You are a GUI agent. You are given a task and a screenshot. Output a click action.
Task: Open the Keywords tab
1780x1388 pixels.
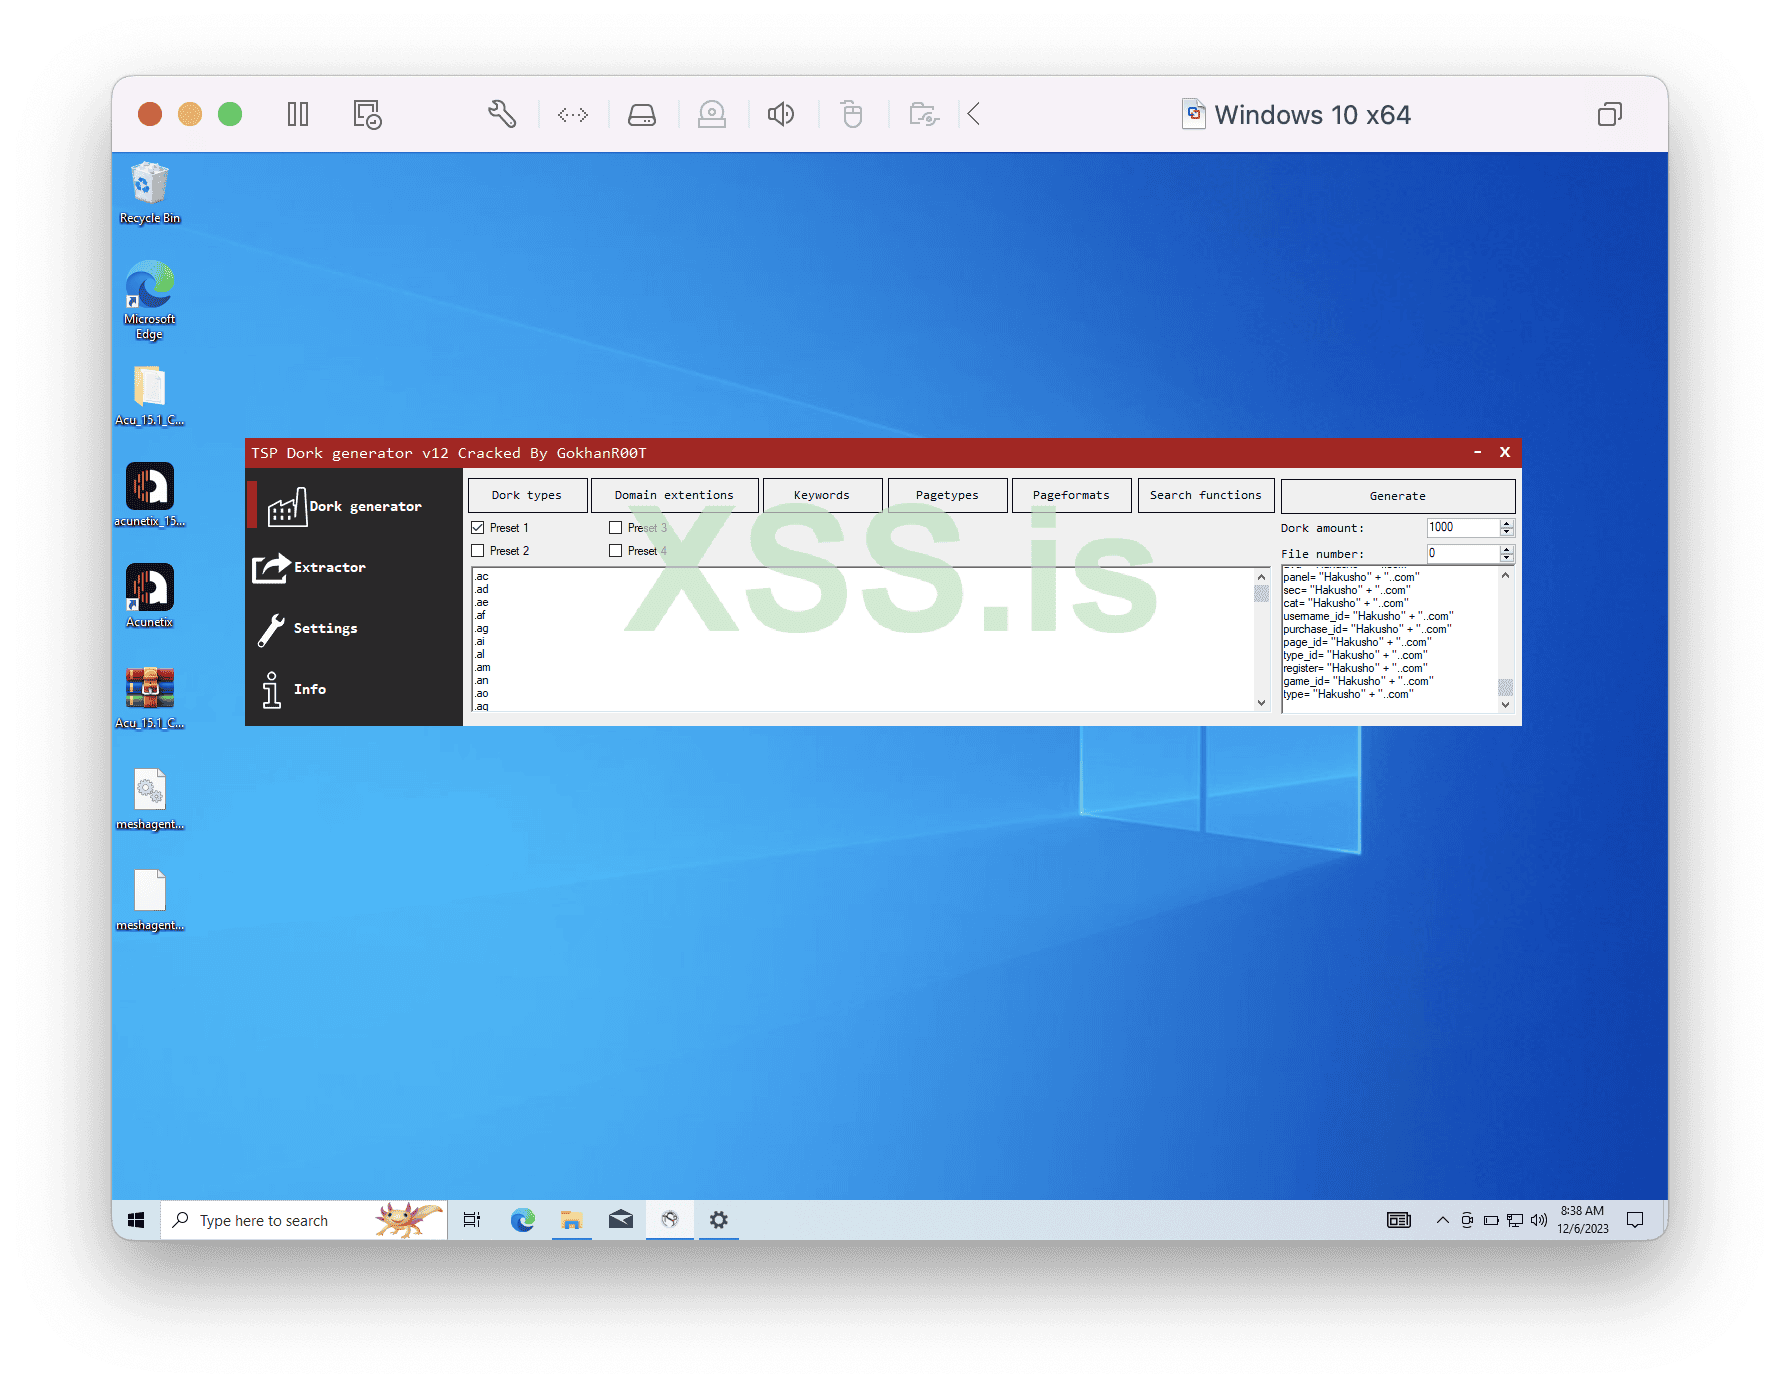pyautogui.click(x=822, y=495)
